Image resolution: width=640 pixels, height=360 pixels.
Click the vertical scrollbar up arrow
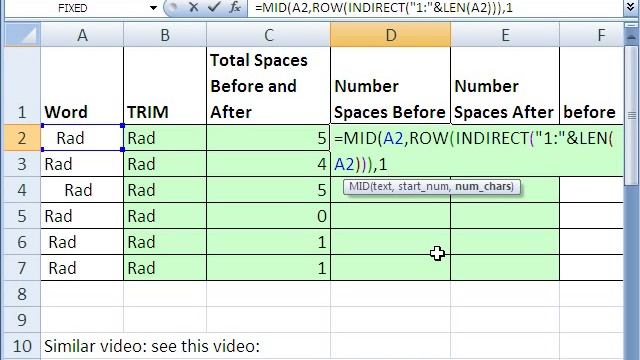[631, 38]
